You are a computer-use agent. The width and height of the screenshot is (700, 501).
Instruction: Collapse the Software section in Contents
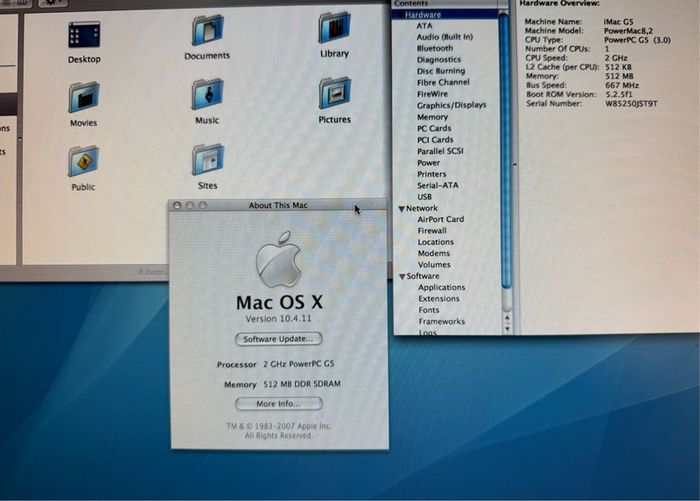[402, 277]
